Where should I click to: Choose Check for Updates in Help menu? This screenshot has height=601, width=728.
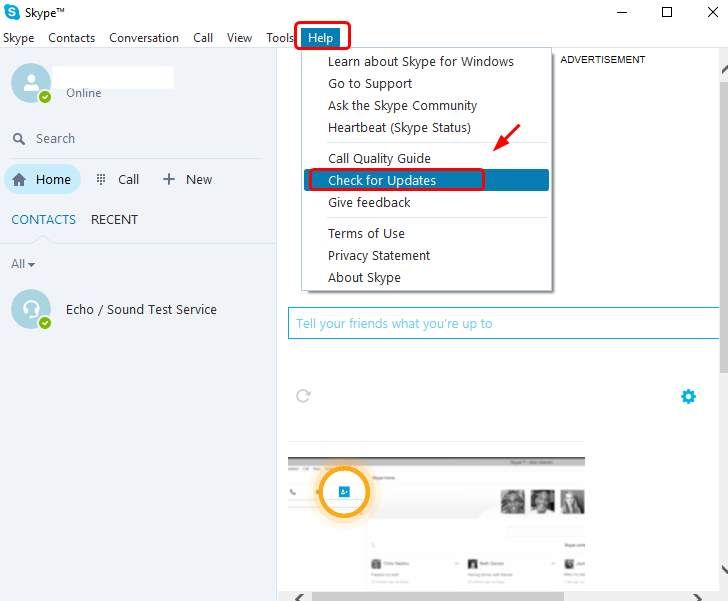(x=382, y=181)
